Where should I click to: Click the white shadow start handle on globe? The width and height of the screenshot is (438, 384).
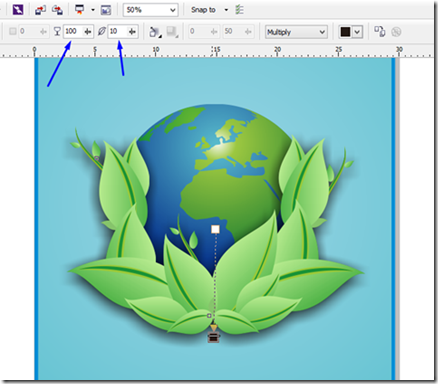[x=215, y=229]
